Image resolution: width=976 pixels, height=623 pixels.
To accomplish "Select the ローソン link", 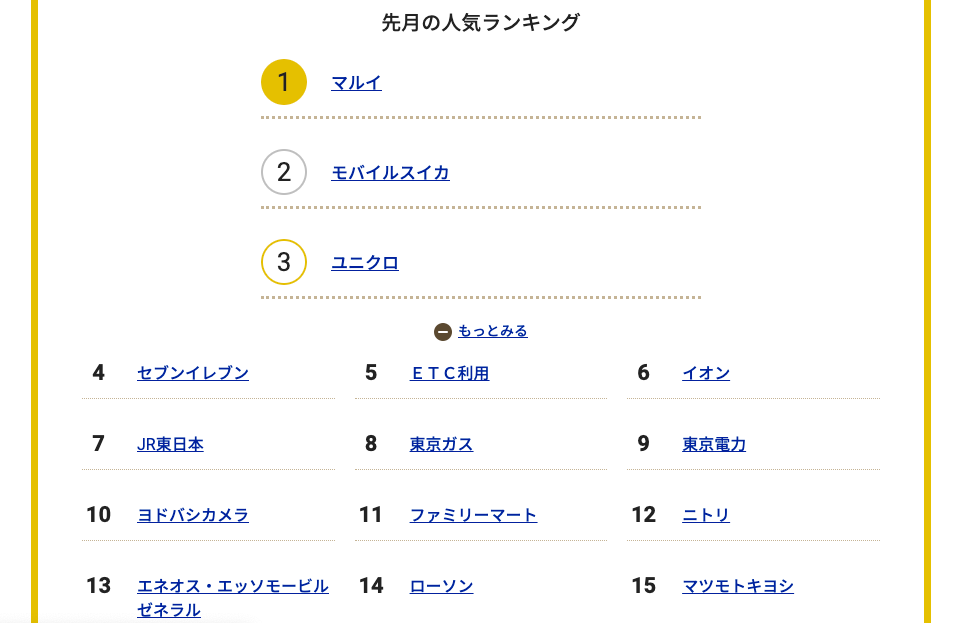I will (x=441, y=586).
